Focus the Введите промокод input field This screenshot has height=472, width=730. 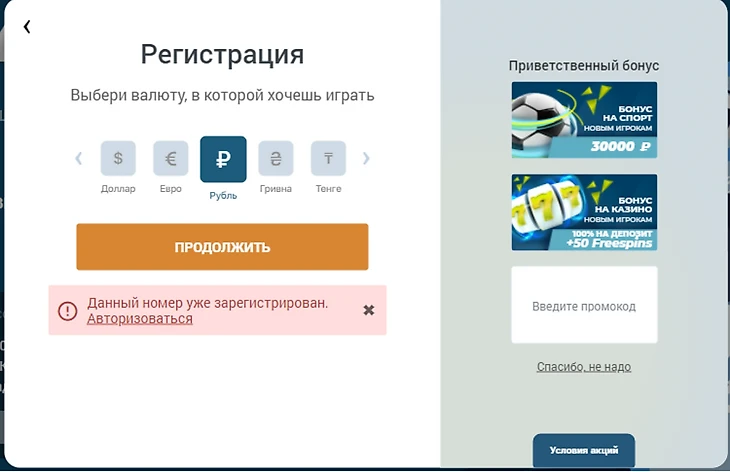(x=584, y=306)
